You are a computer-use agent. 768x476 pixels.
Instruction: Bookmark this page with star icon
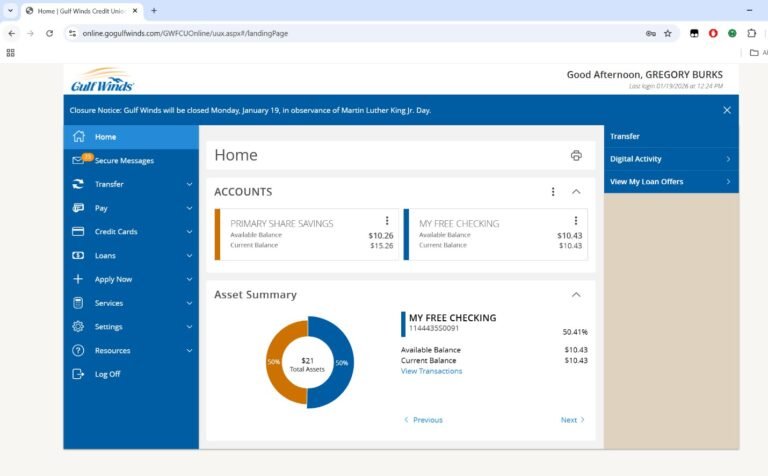(667, 33)
